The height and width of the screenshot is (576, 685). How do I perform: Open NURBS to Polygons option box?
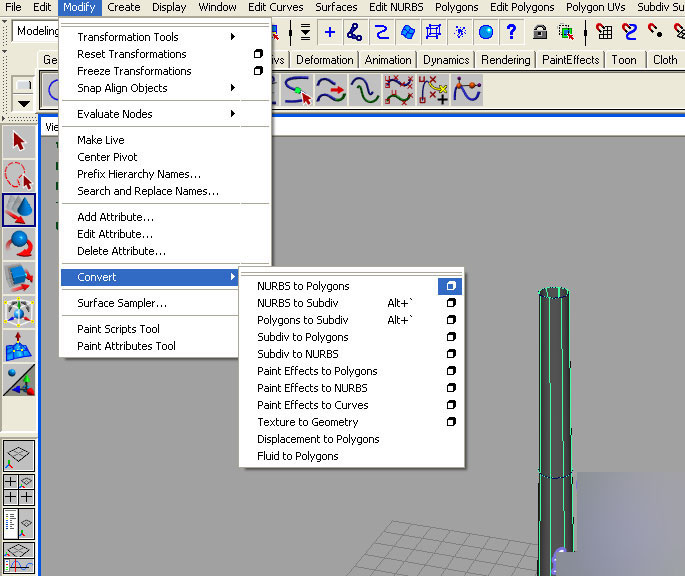click(450, 286)
